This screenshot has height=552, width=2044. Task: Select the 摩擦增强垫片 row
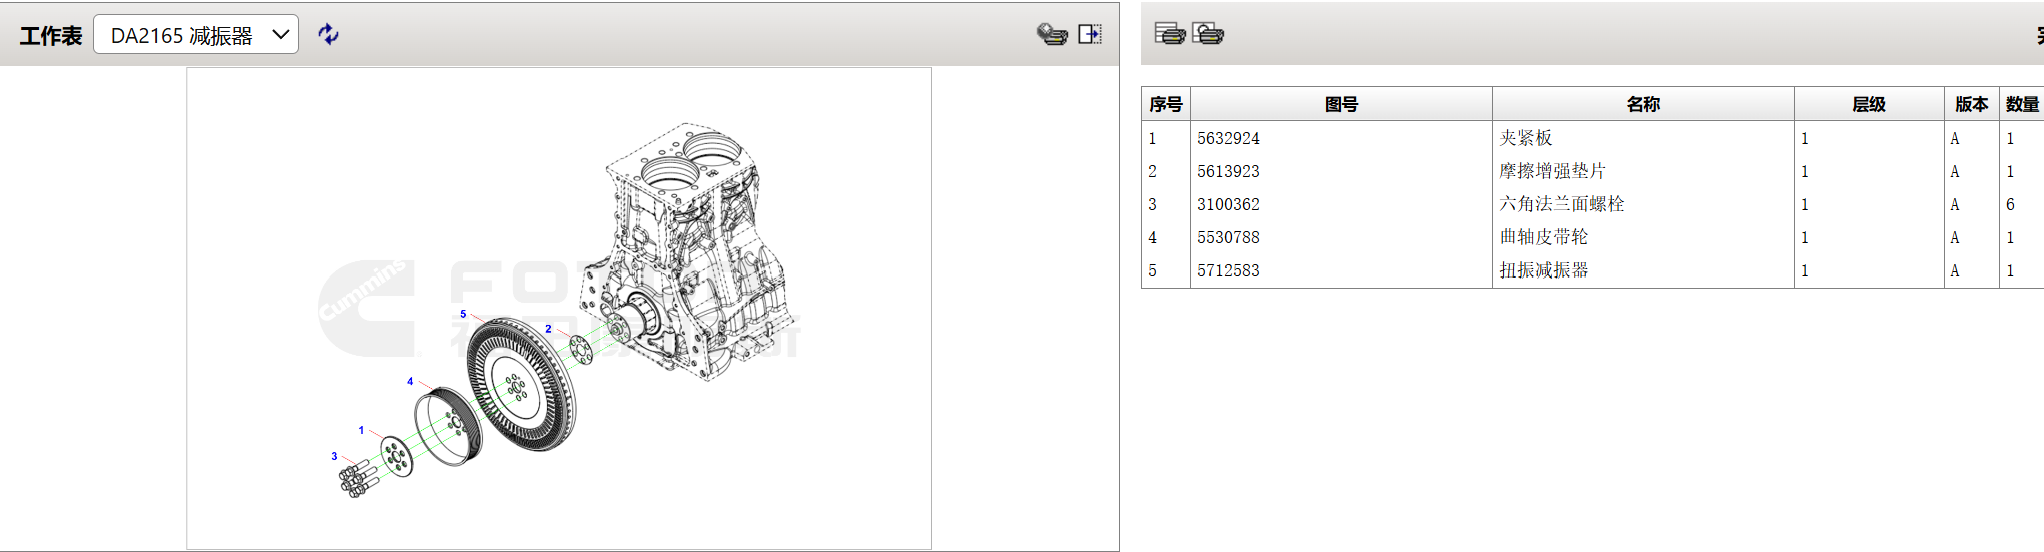coord(1552,171)
